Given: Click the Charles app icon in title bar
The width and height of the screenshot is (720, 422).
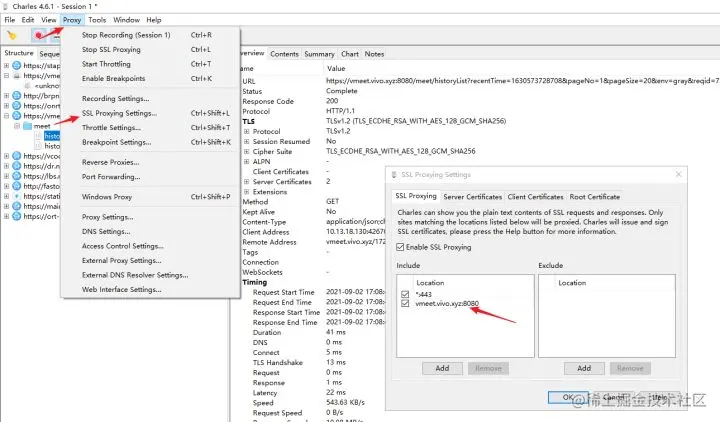Looking at the screenshot, I should click(x=6, y=6).
